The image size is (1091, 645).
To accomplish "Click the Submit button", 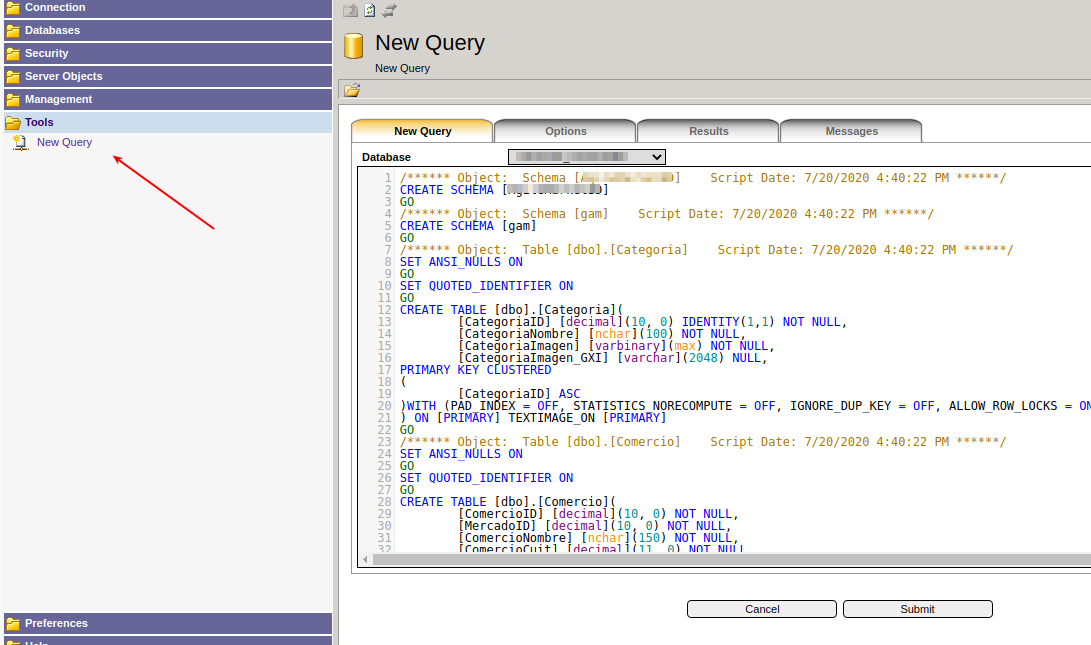I will (917, 609).
